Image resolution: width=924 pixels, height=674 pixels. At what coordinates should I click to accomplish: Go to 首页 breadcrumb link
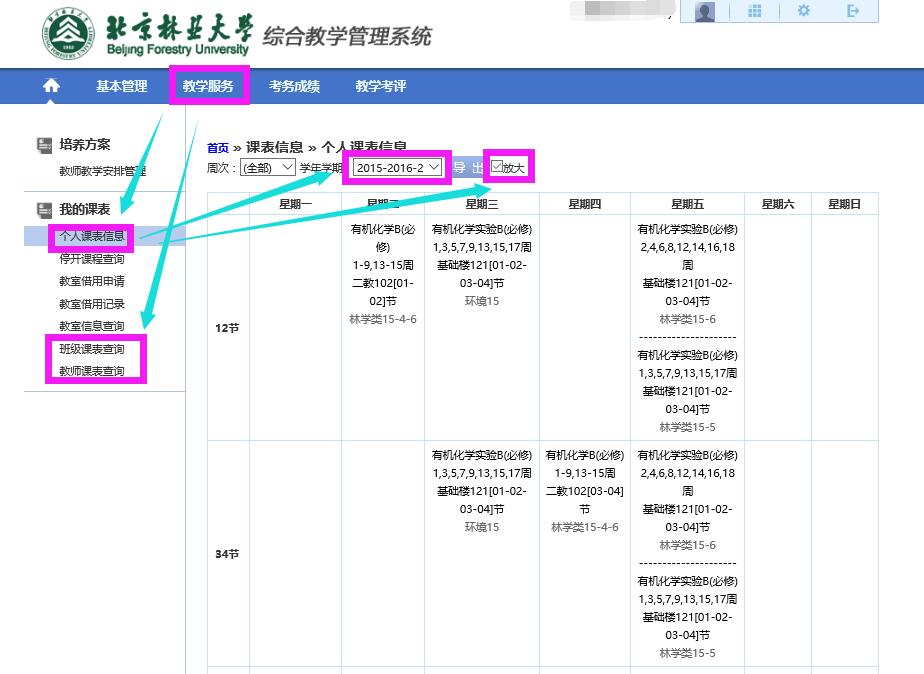click(x=217, y=148)
